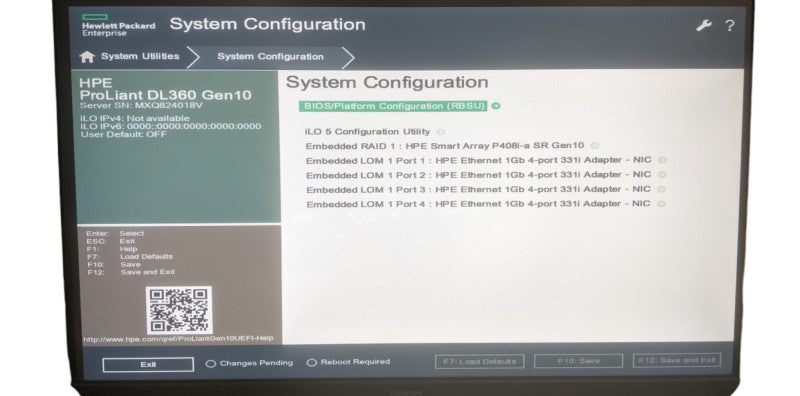Open BIOS/Platform Configuration (RBSU)

click(393, 106)
